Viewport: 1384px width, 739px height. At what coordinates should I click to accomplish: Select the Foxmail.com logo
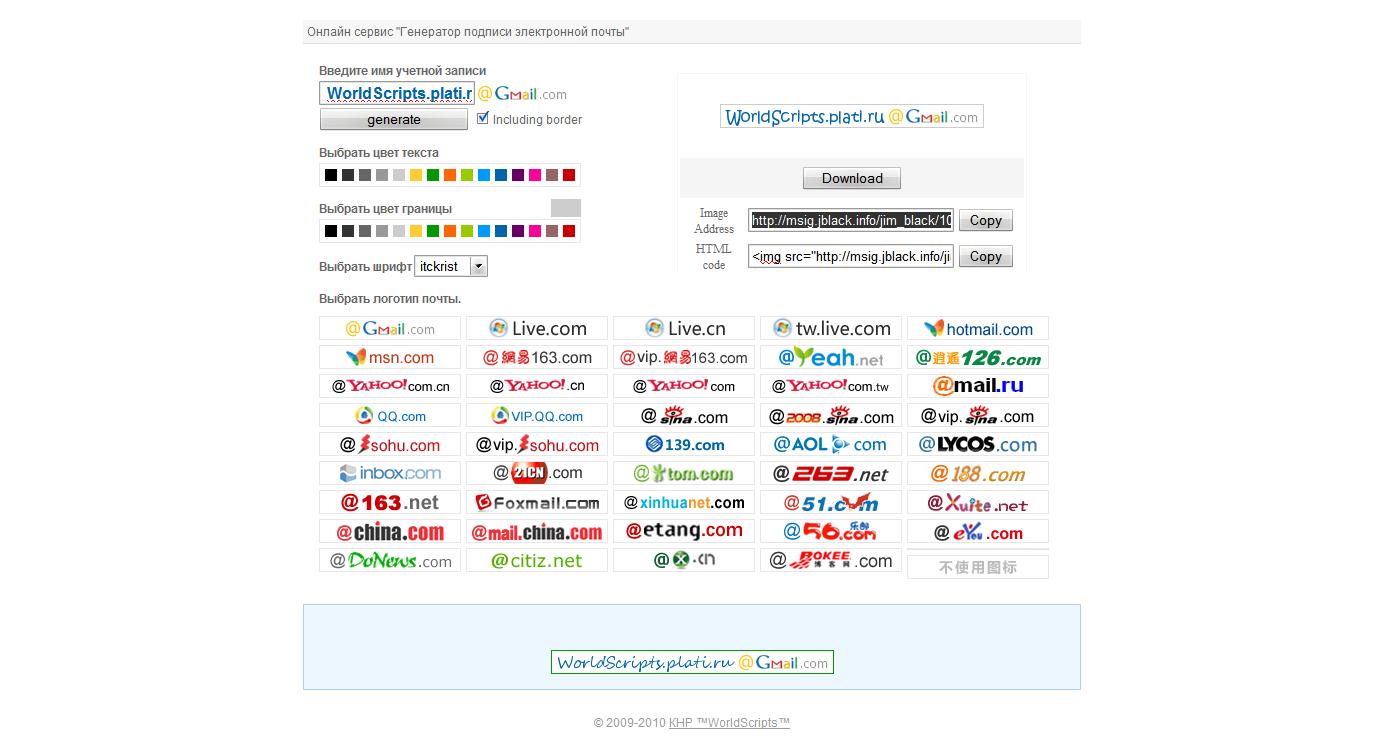(537, 502)
